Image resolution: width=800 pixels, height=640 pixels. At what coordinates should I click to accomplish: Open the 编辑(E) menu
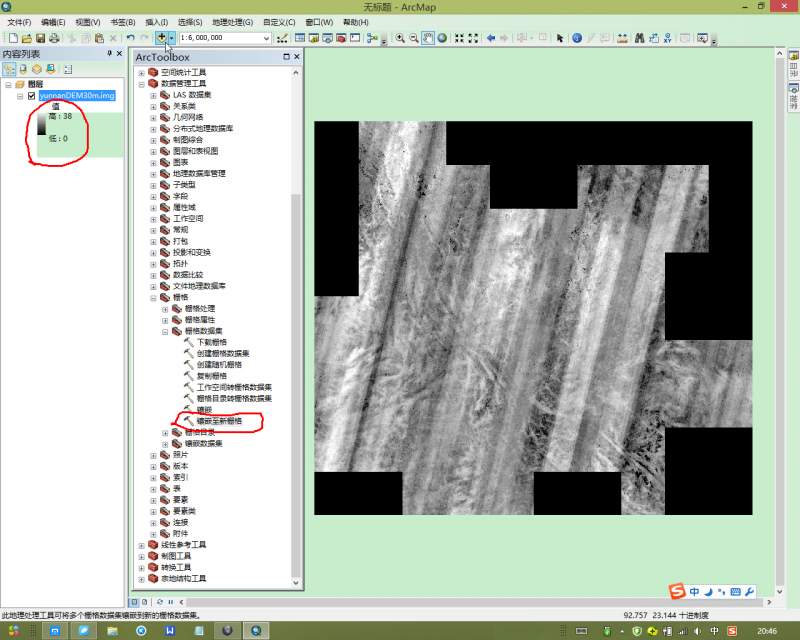(x=53, y=22)
